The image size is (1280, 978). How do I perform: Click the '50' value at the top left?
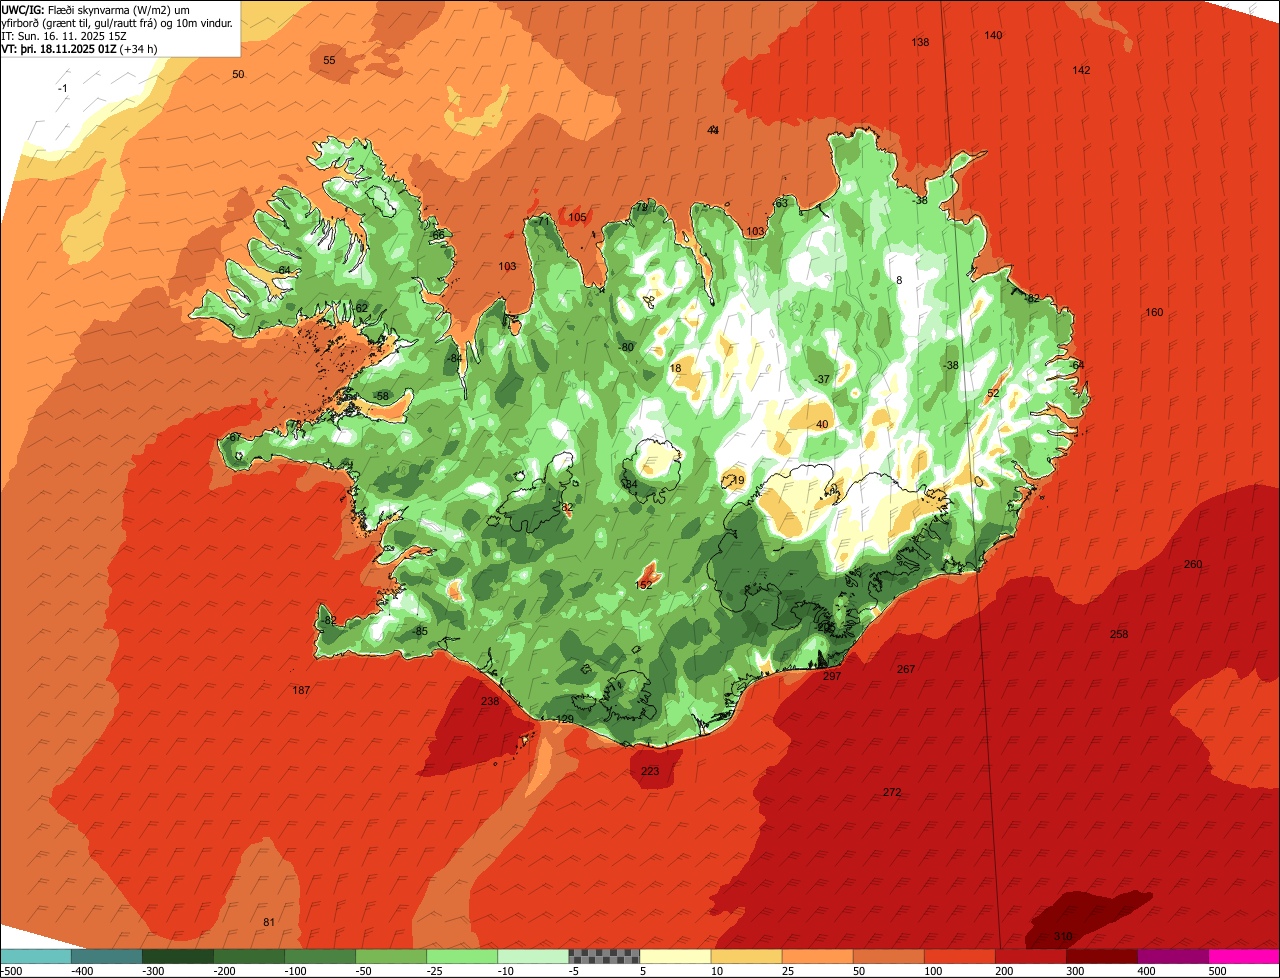click(238, 74)
